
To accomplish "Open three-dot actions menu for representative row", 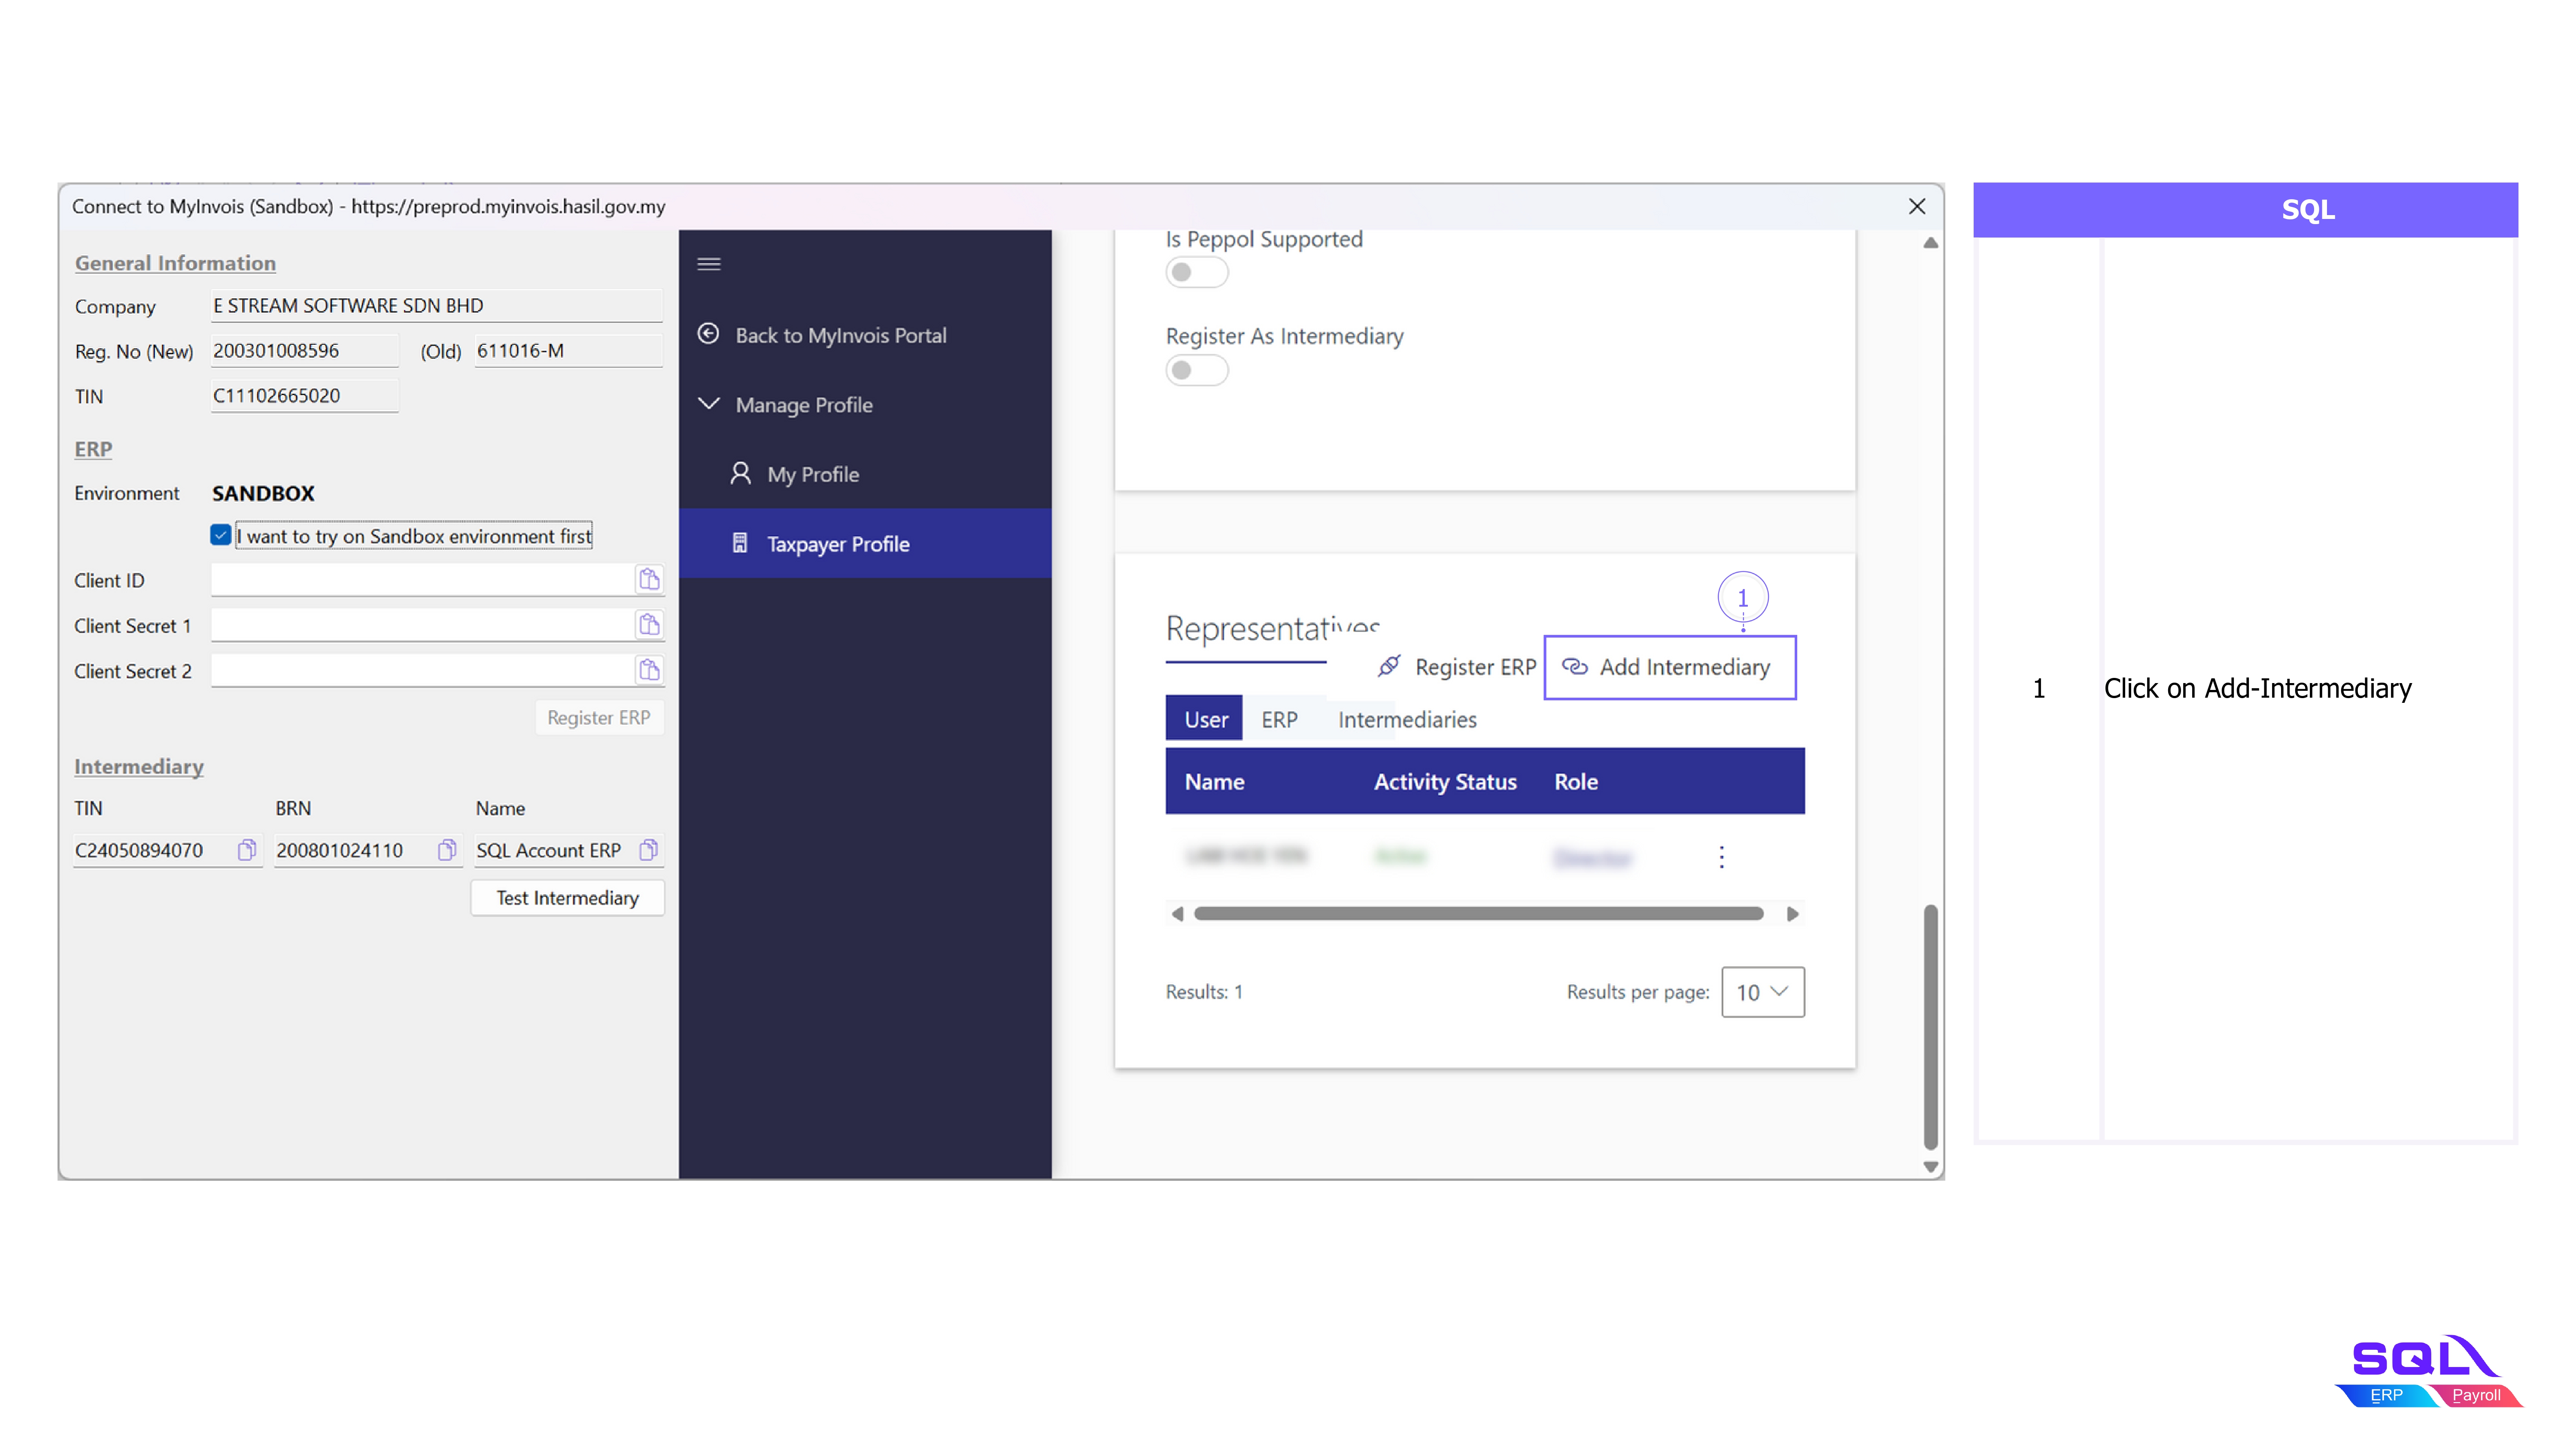I will coord(1721,857).
